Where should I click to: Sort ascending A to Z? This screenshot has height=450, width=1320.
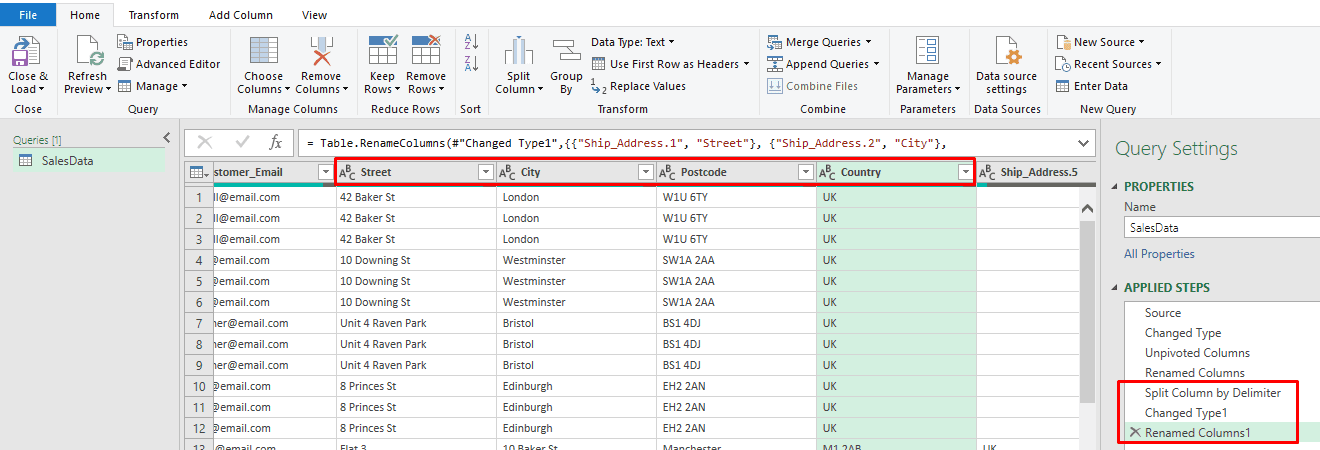pyautogui.click(x=471, y=42)
